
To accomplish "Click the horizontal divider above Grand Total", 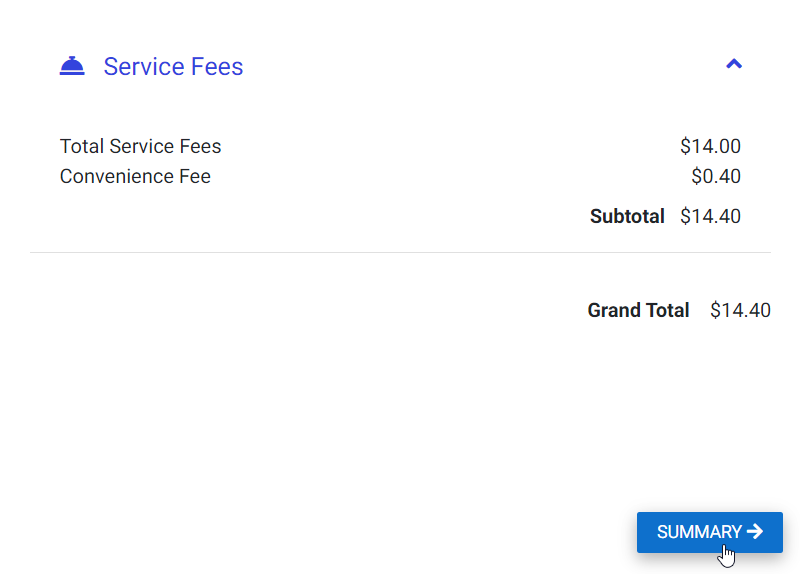I will tap(400, 252).
